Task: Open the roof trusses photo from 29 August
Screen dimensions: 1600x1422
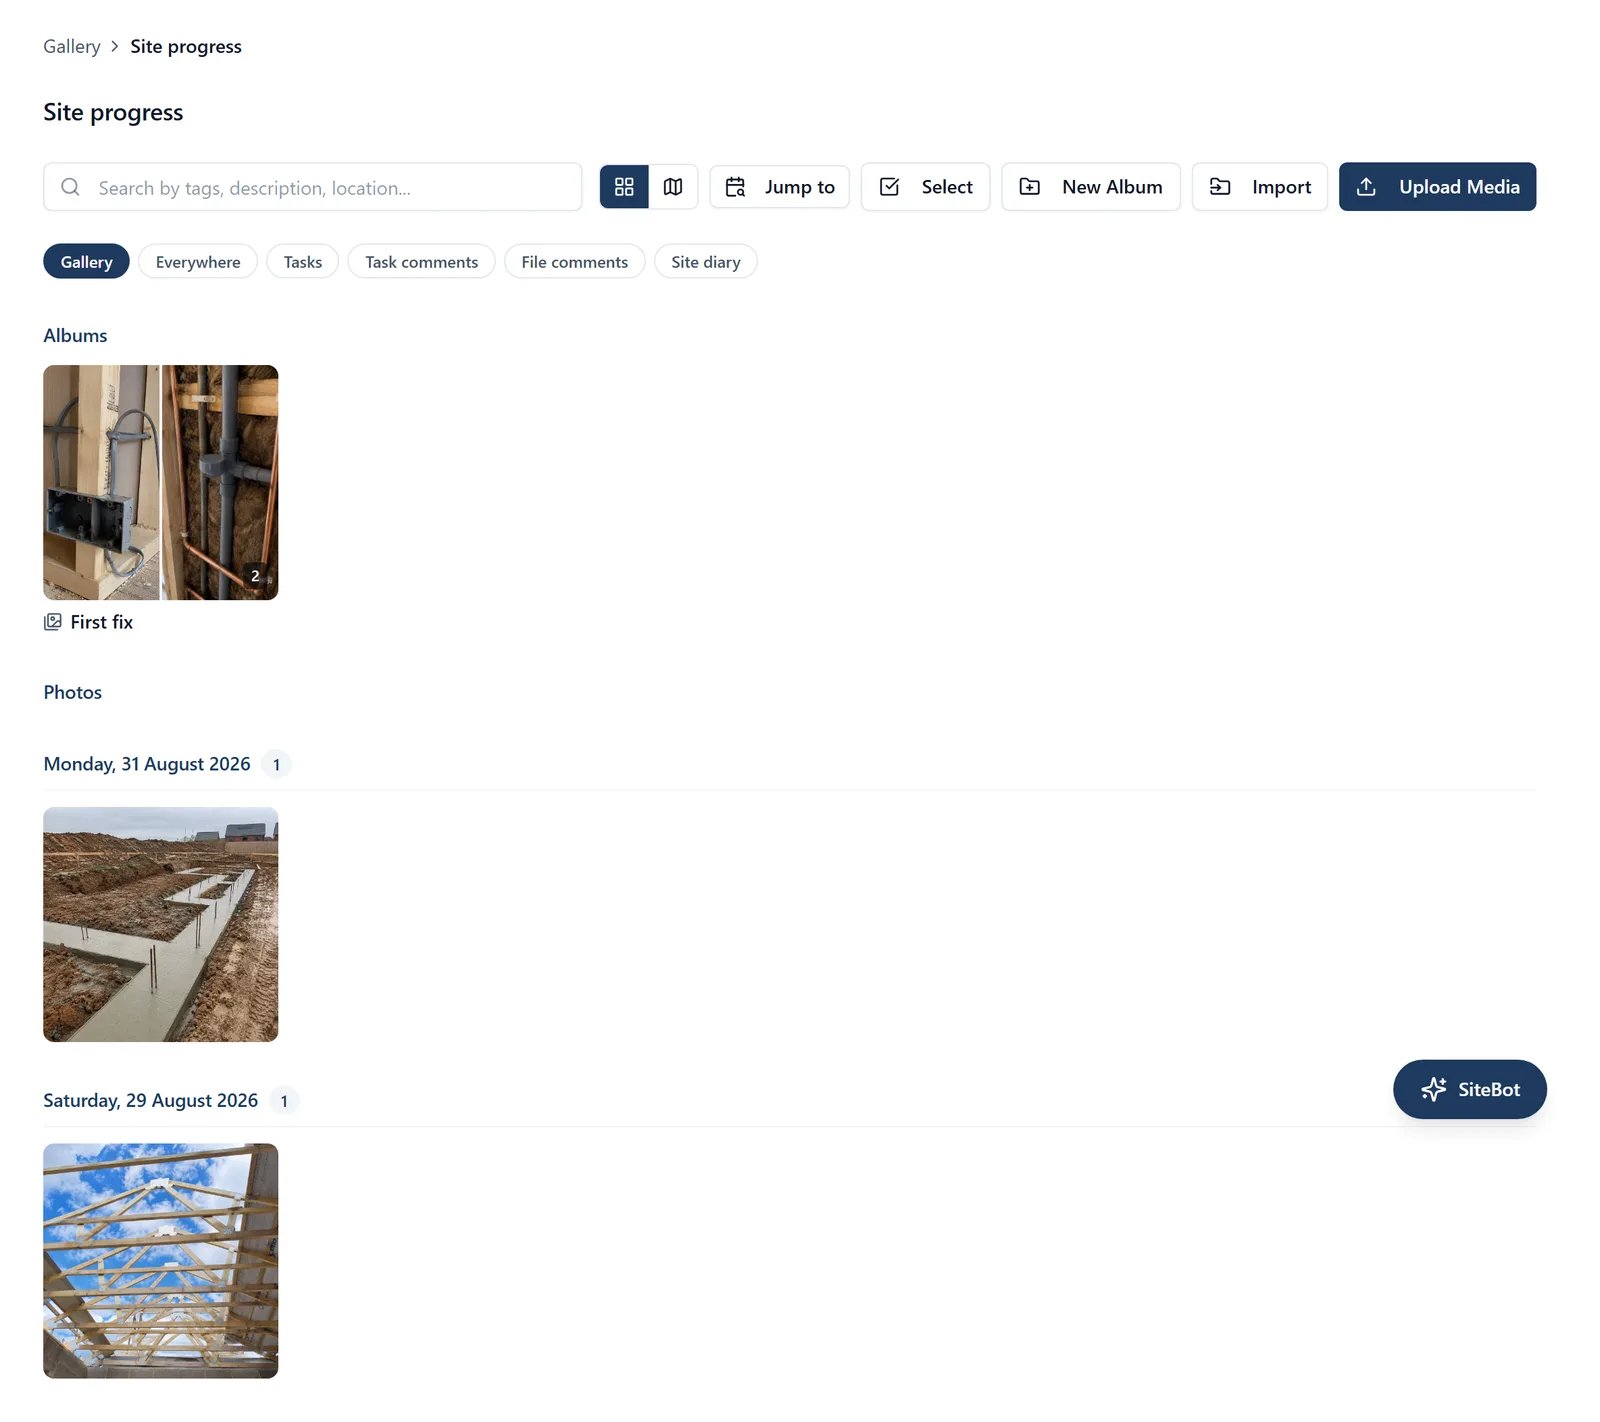Action: click(x=161, y=1261)
